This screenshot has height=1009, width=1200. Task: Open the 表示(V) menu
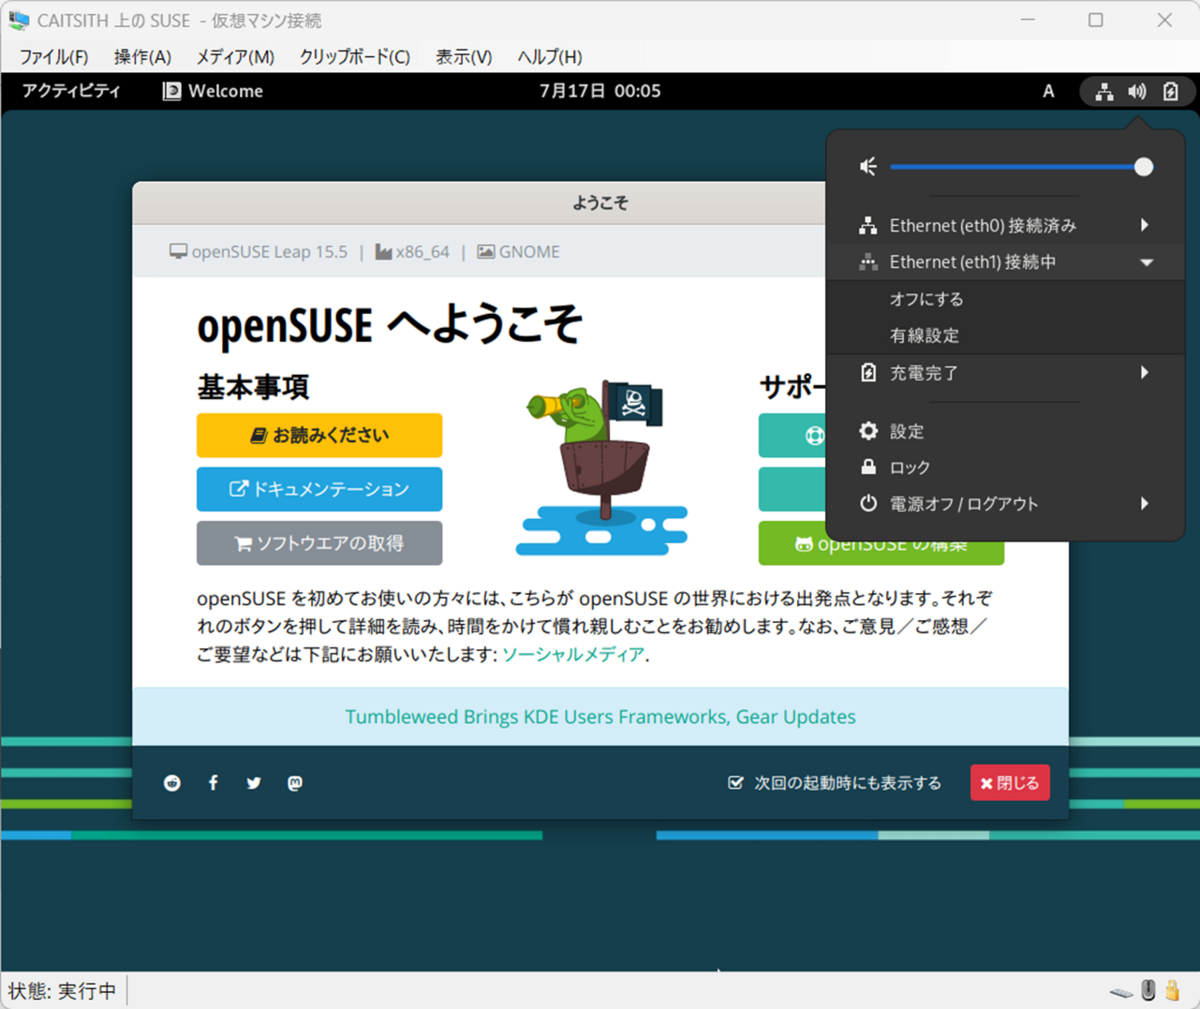[463, 57]
